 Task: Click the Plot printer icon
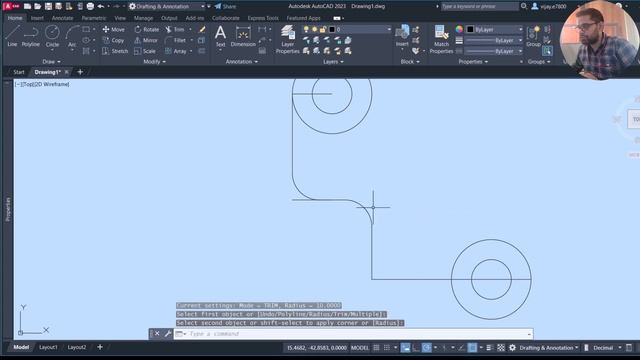[90, 6]
